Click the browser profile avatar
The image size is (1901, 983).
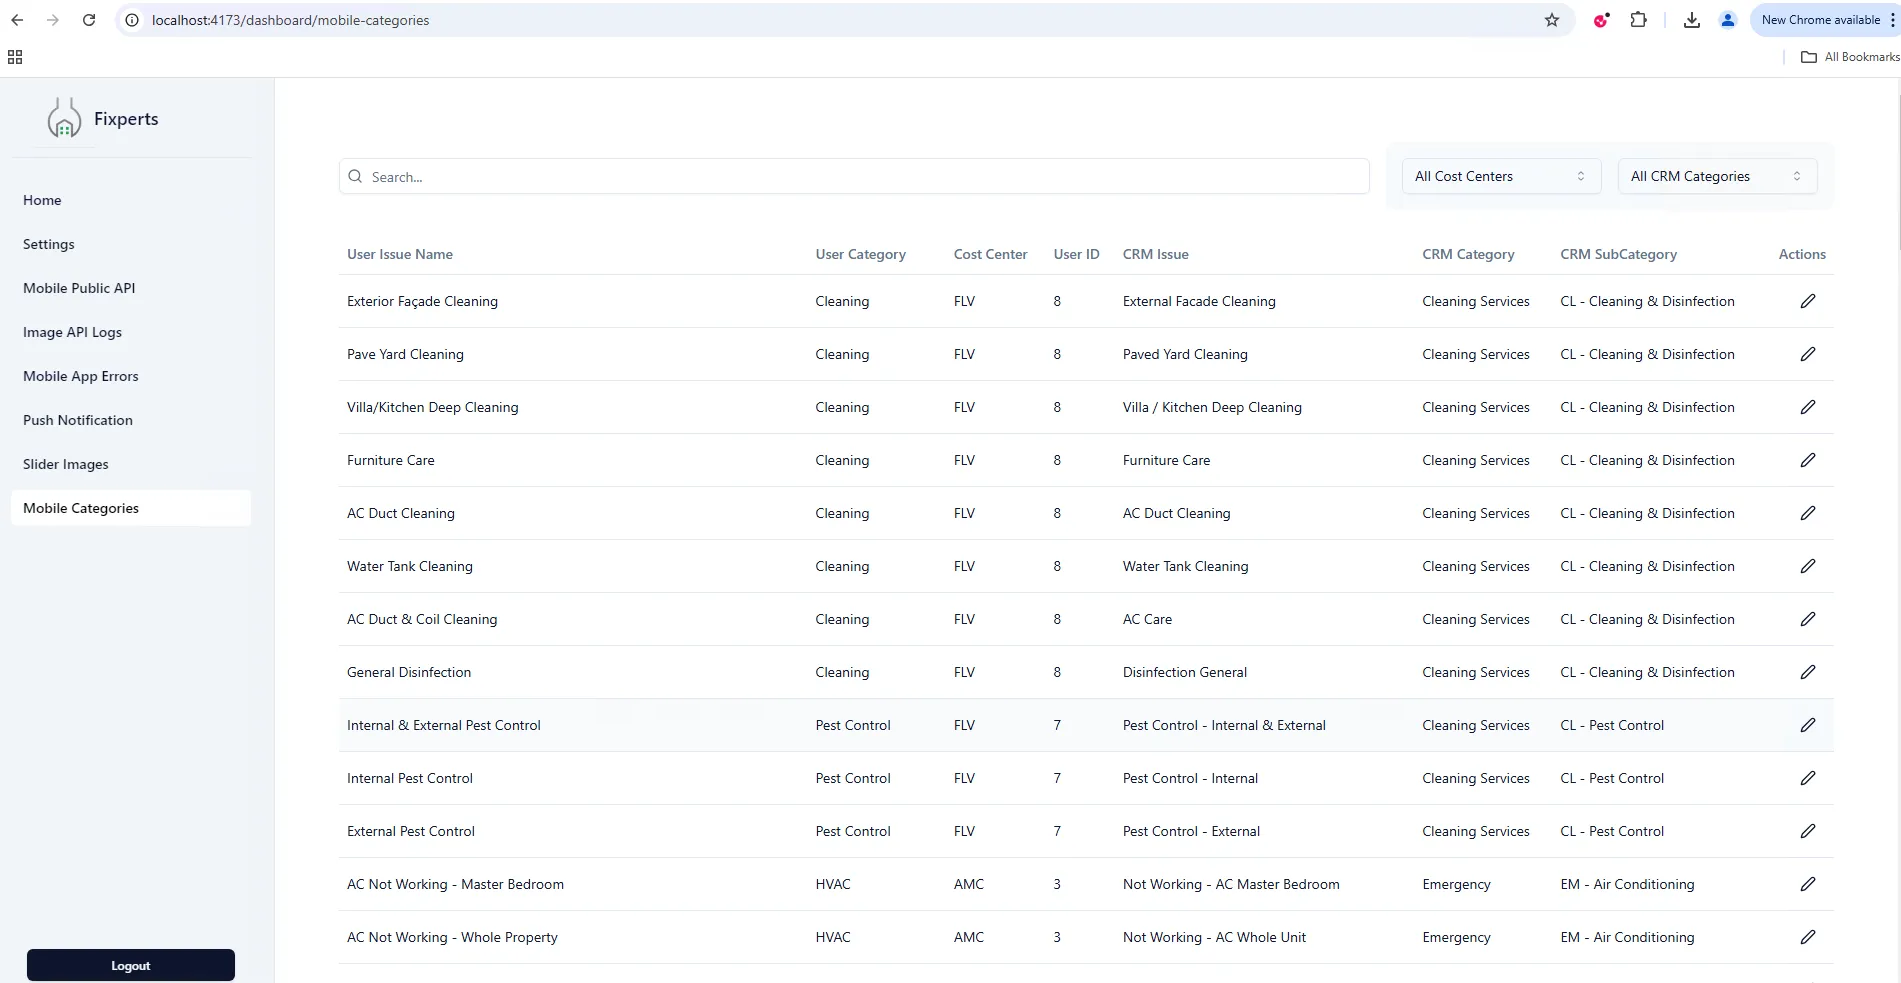point(1727,20)
